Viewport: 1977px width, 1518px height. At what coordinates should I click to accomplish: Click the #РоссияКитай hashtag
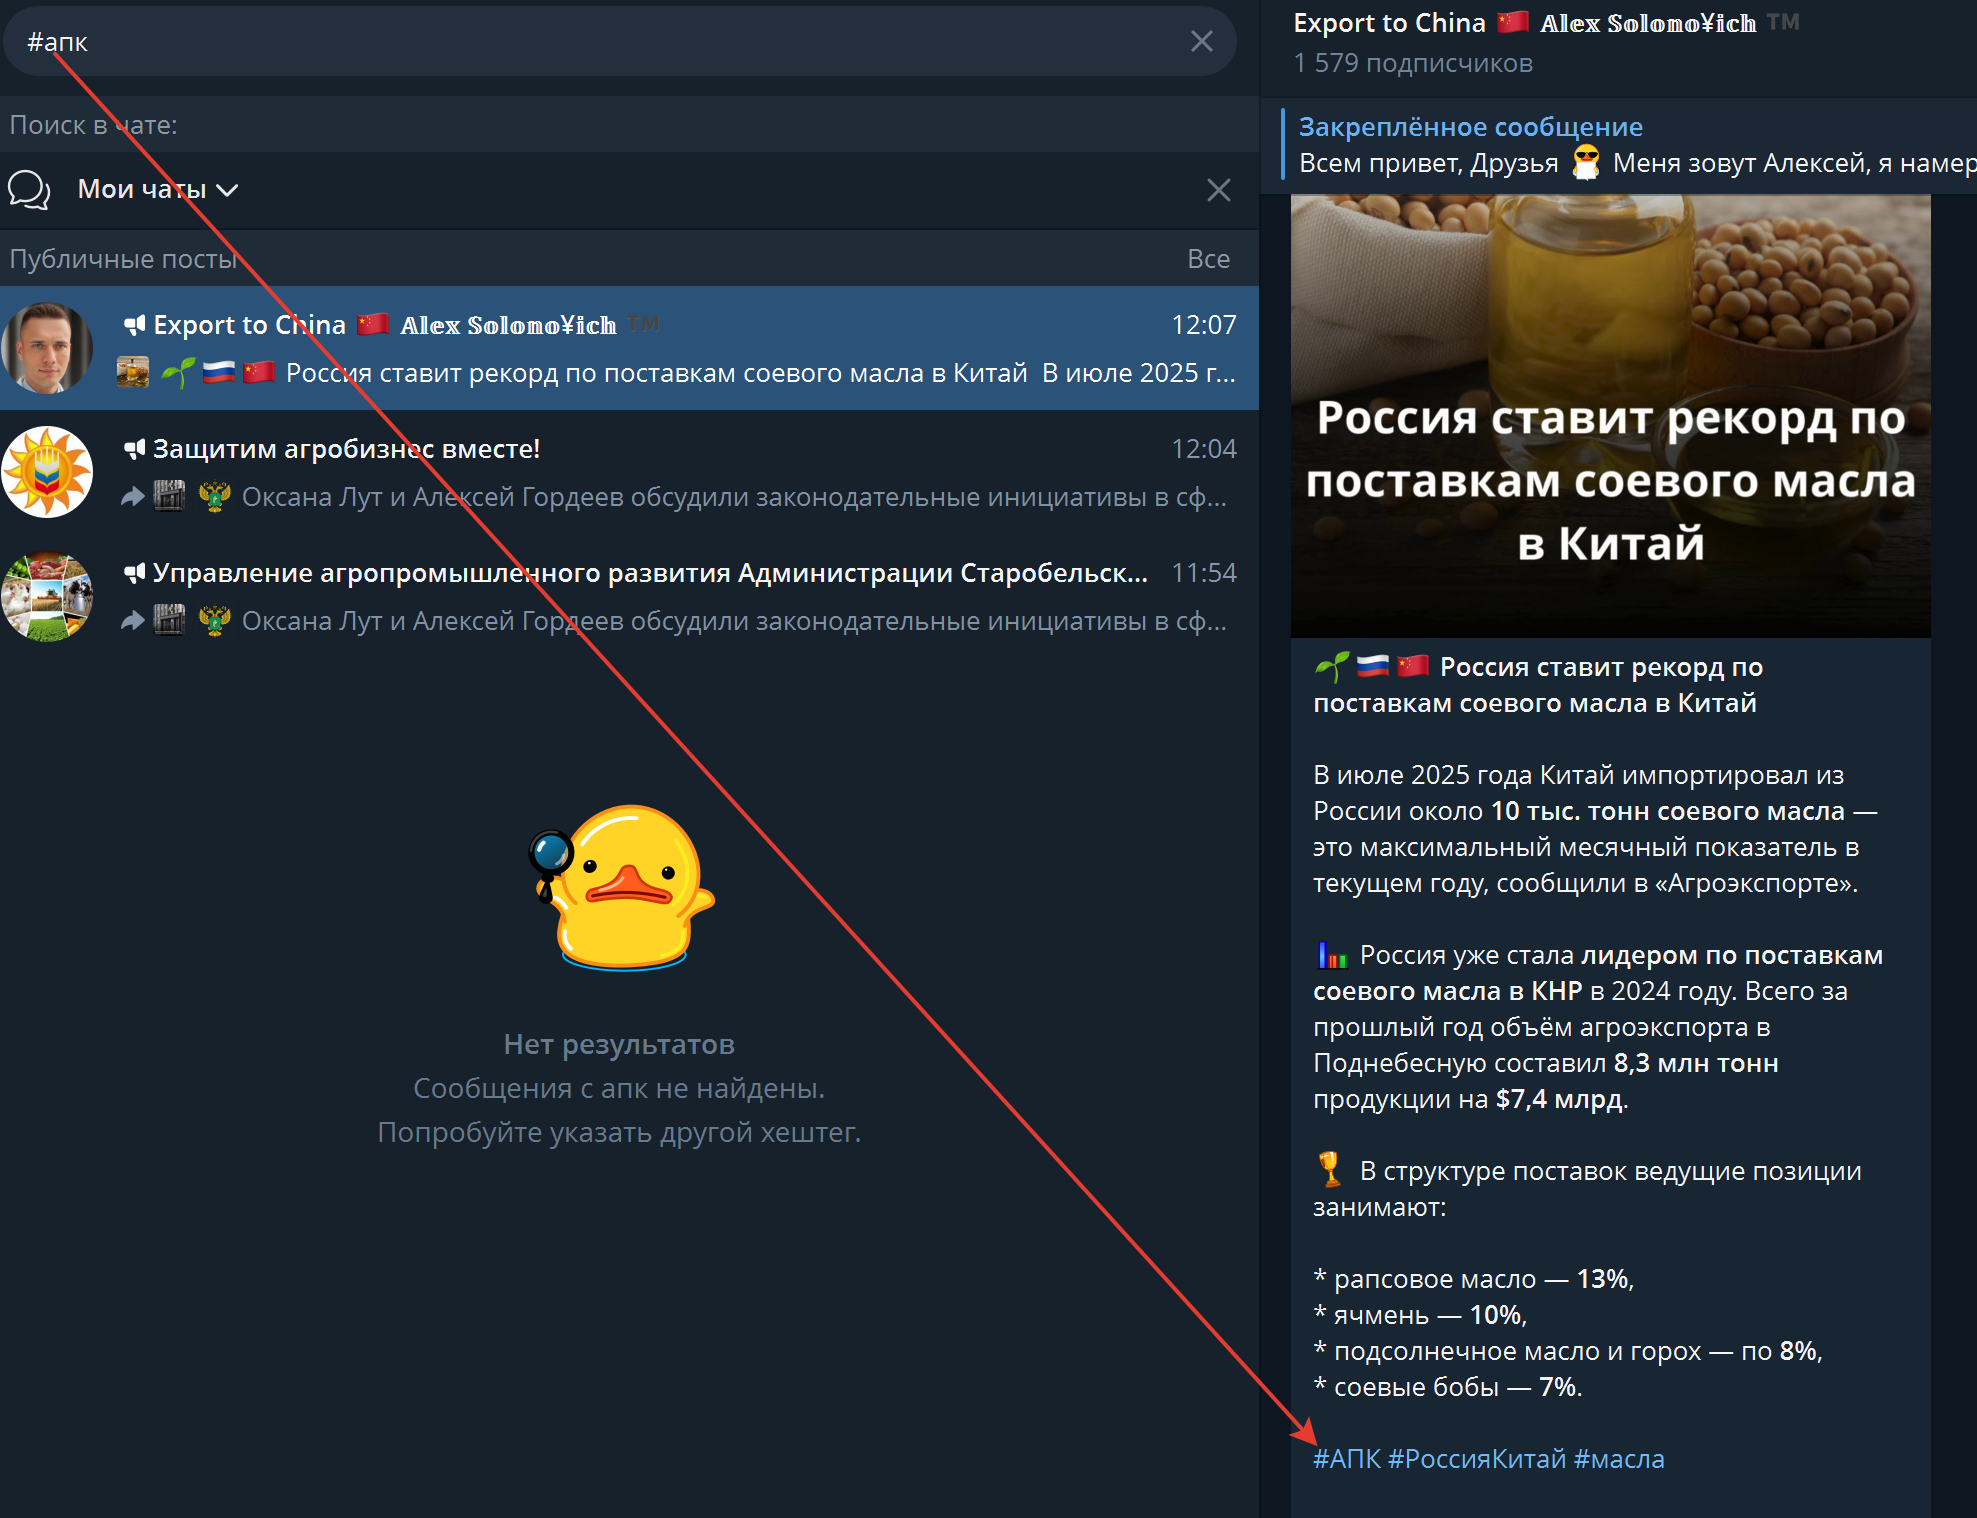tap(1476, 1459)
